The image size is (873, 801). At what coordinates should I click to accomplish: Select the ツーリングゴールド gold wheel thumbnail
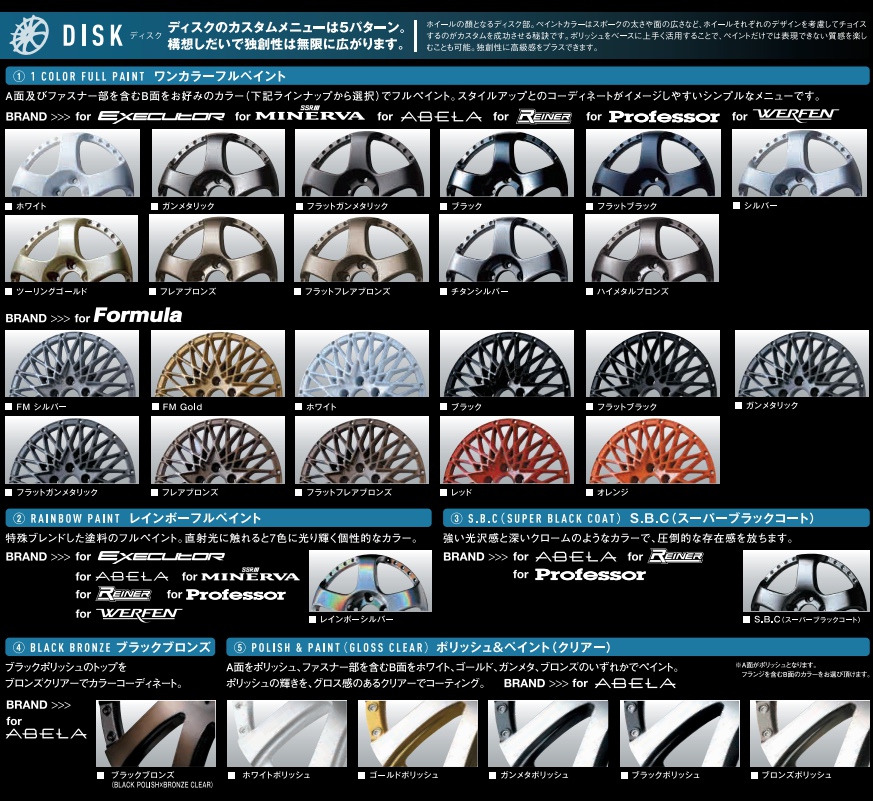(72, 248)
